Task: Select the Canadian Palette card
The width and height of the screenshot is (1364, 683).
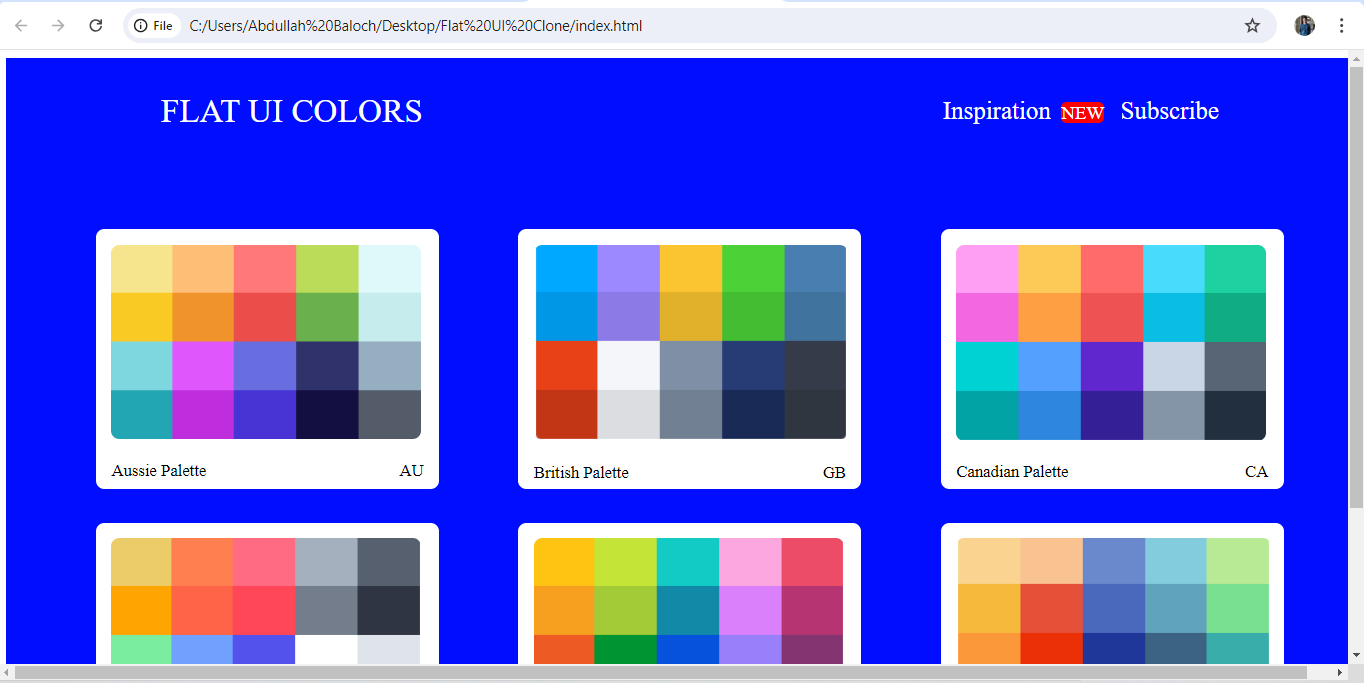Action: tap(1112, 359)
